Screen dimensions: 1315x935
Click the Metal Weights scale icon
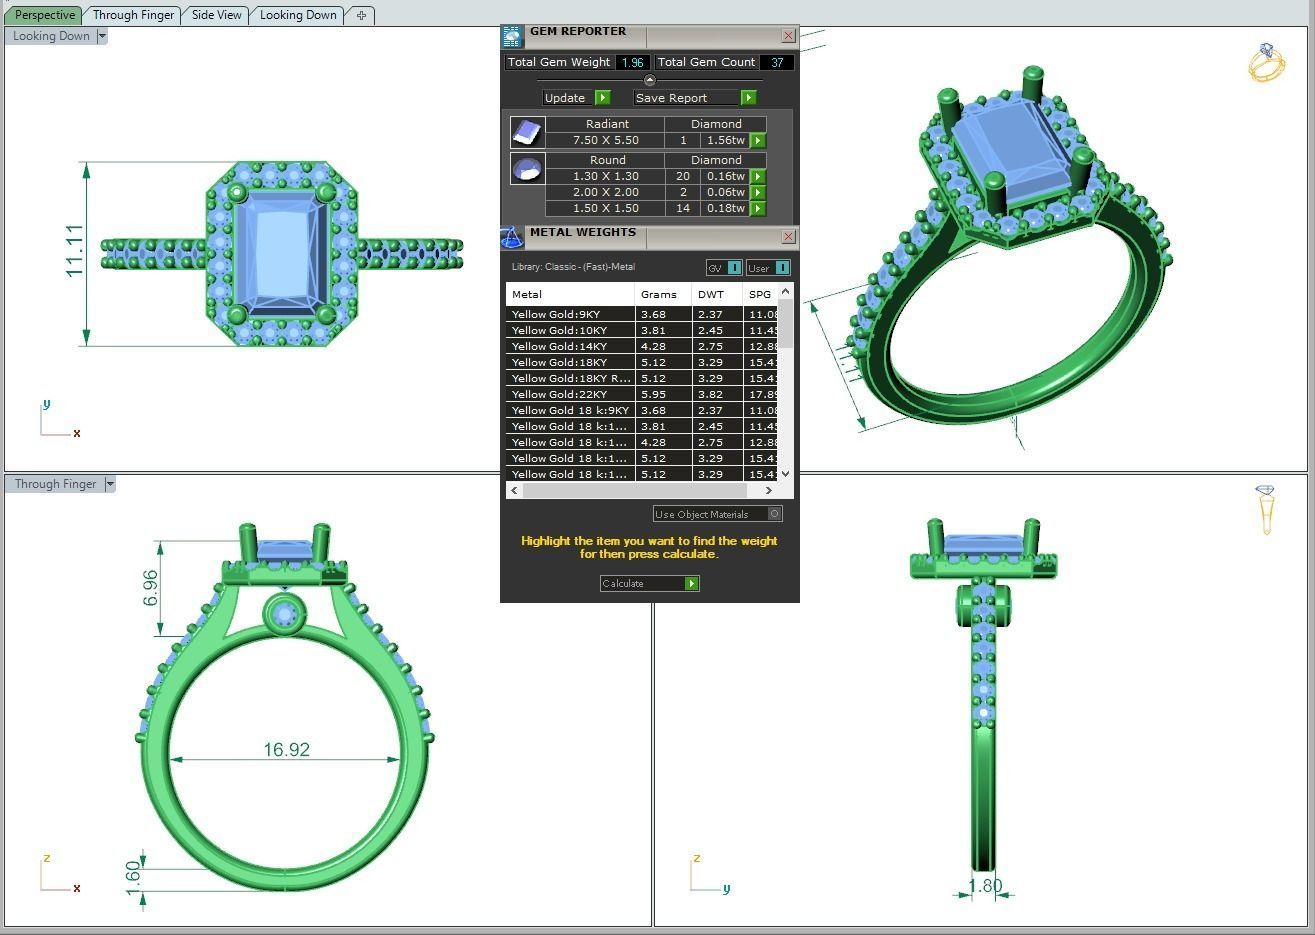pyautogui.click(x=512, y=237)
